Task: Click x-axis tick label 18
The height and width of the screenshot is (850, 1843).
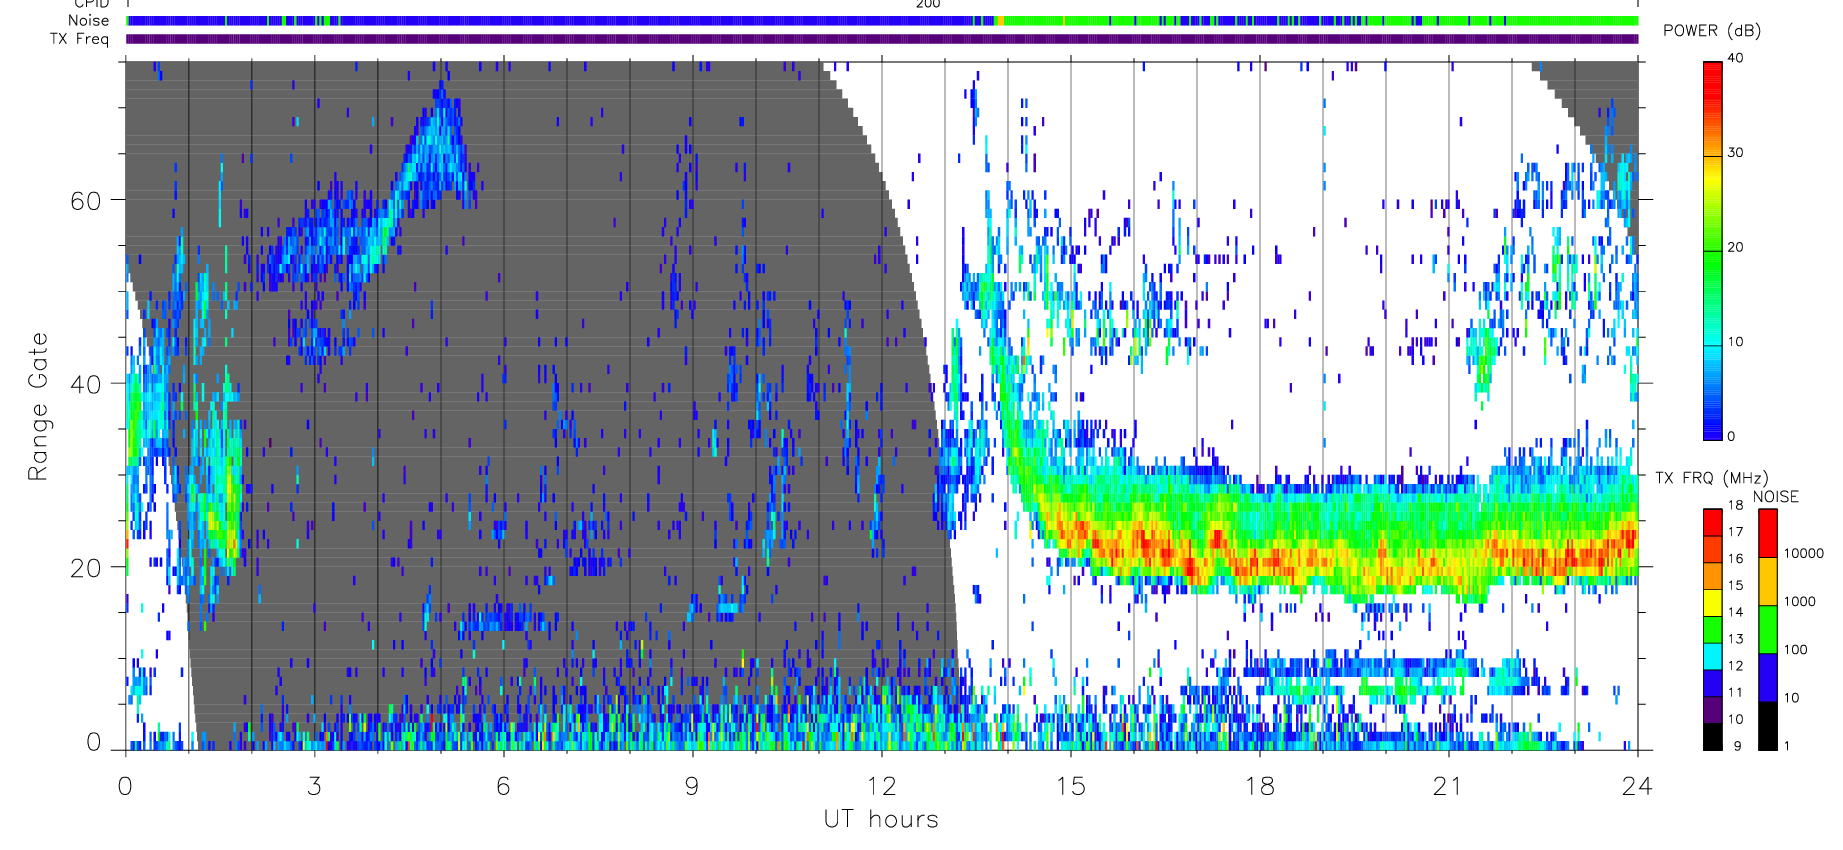Action: click(x=1259, y=786)
